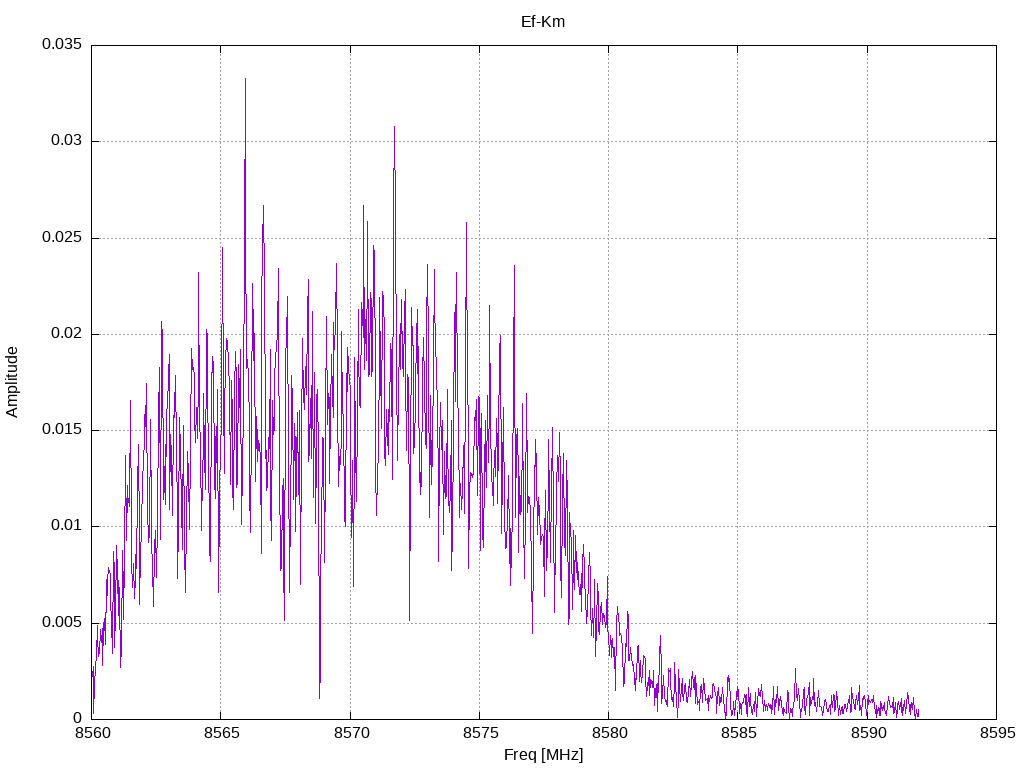Screen dimensions: 1024x768
Task: Click y-axis tick value 0.005
Action: pos(62,622)
